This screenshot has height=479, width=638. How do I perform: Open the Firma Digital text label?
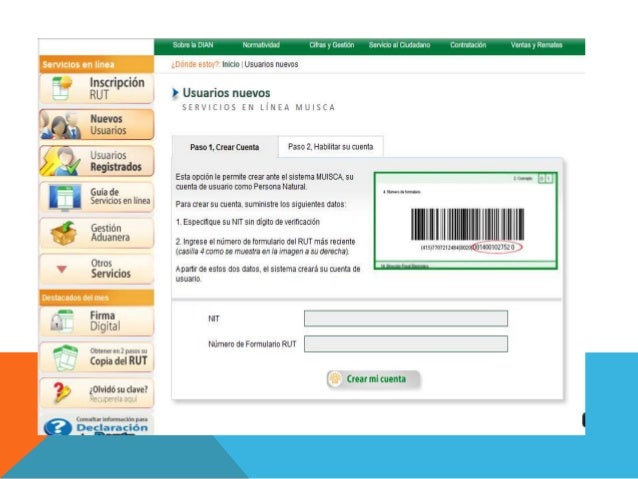coord(105,321)
